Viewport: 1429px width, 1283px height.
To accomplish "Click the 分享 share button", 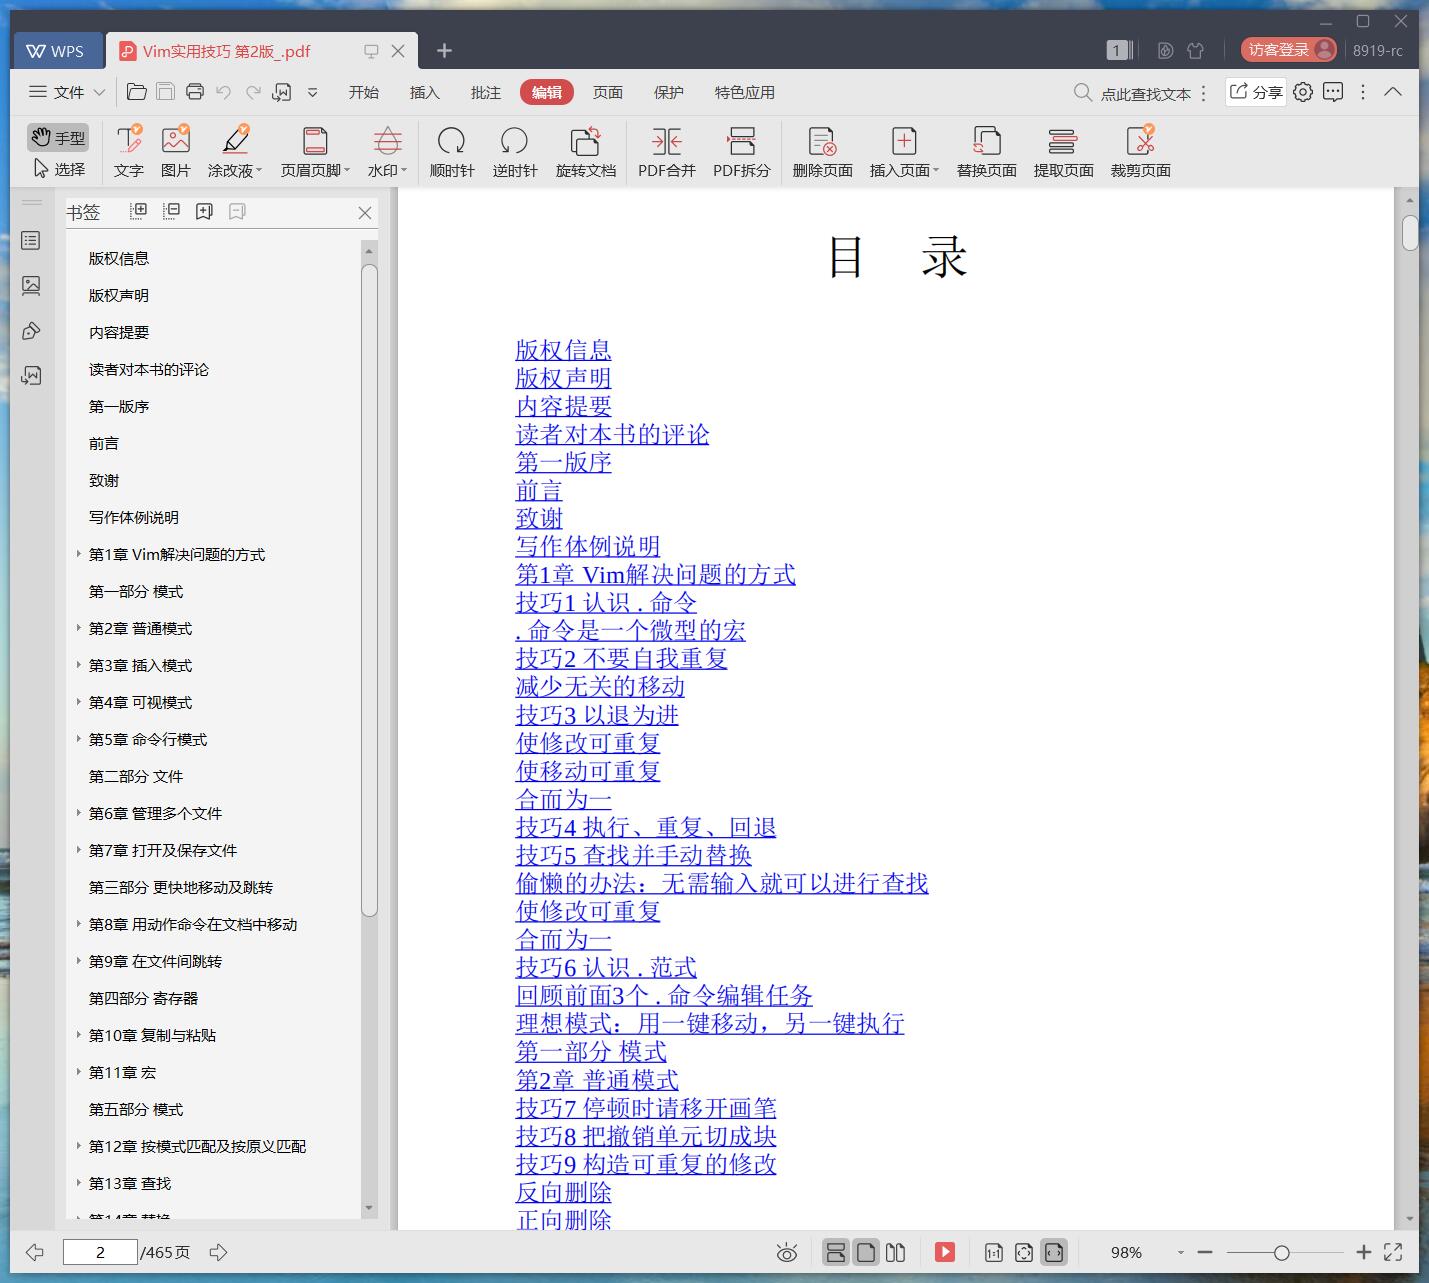I will click(1256, 92).
